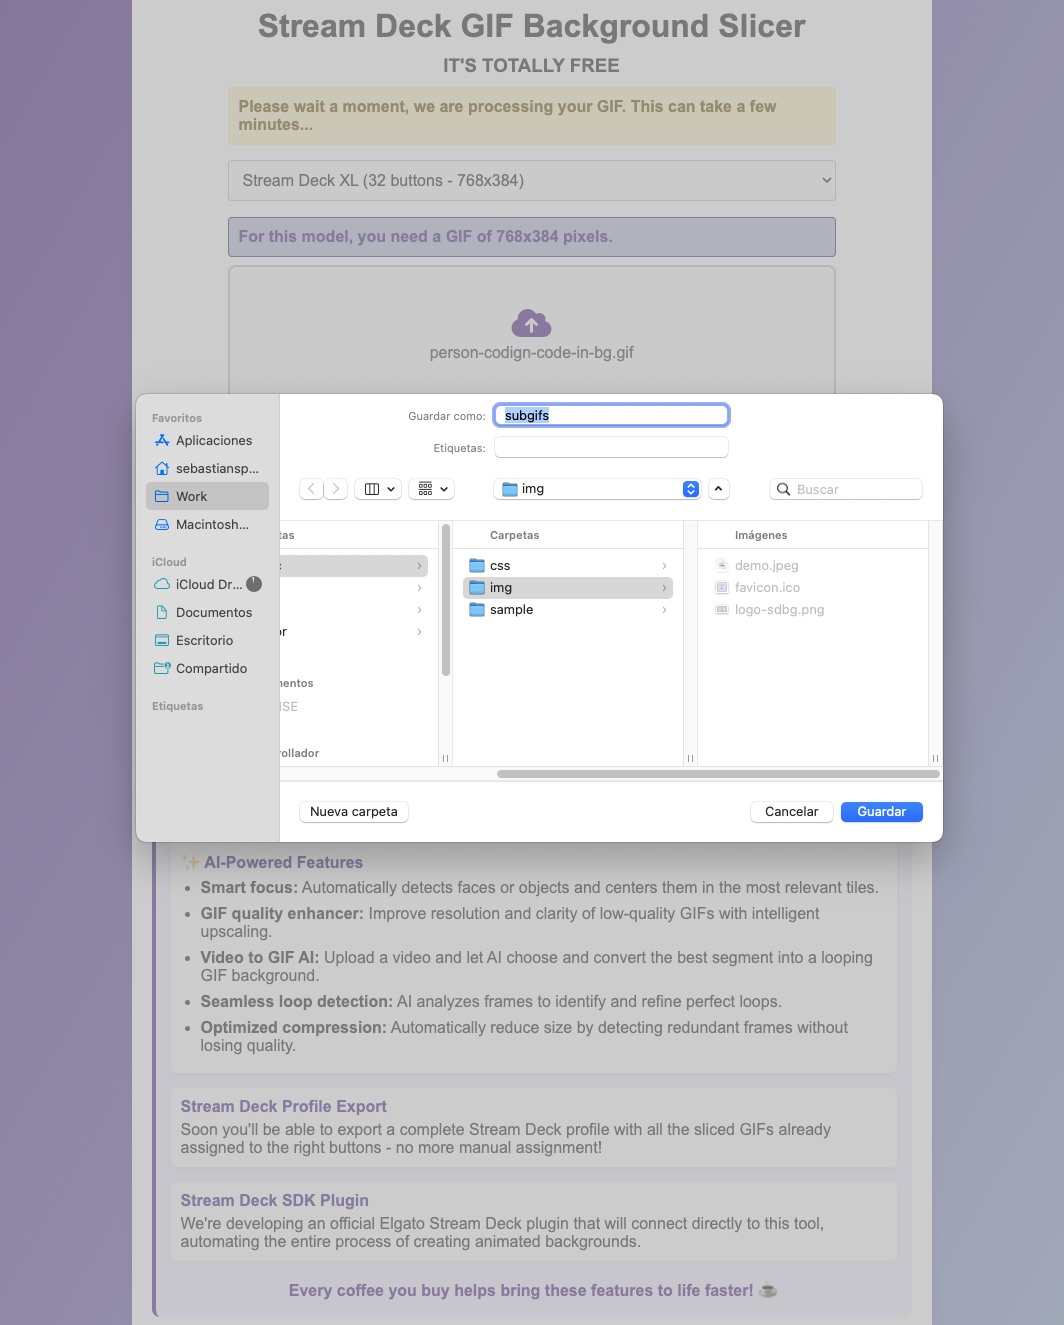The width and height of the screenshot is (1064, 1325).
Task: Click the horizontal scrollbar of the browser
Action: point(718,774)
